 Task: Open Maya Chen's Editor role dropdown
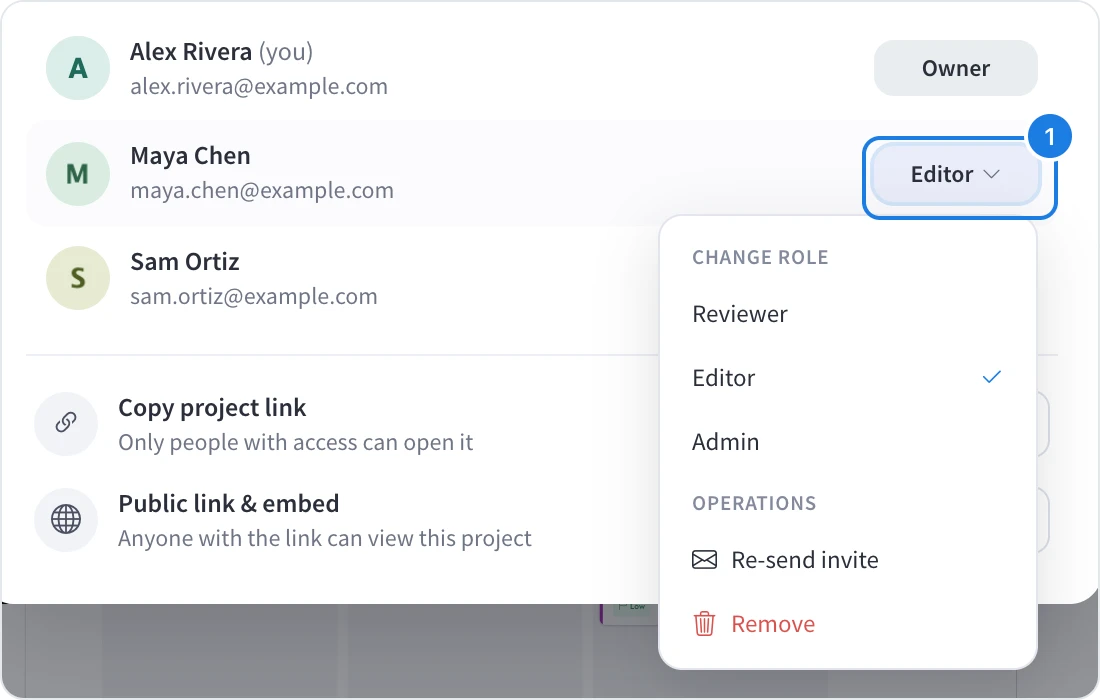(955, 174)
